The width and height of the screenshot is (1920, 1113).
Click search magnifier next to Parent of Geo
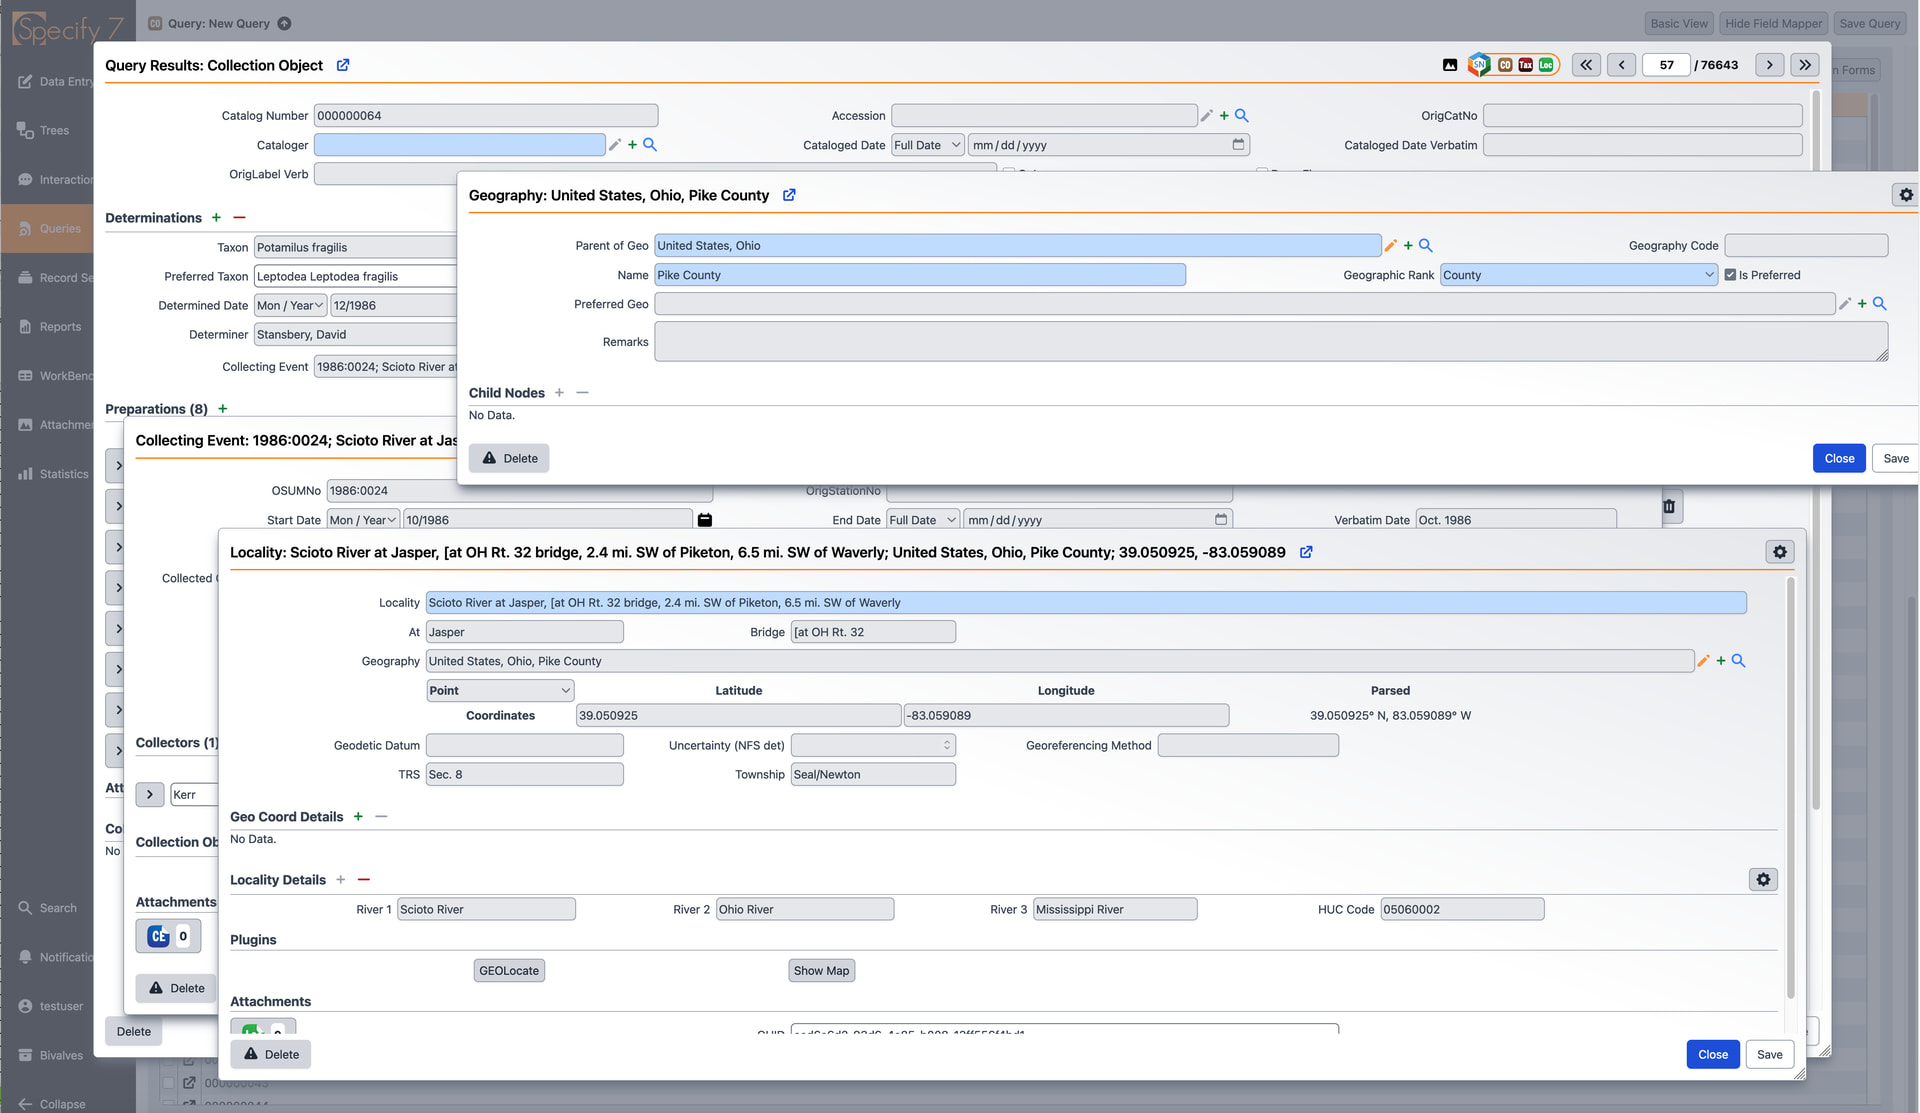1426,245
